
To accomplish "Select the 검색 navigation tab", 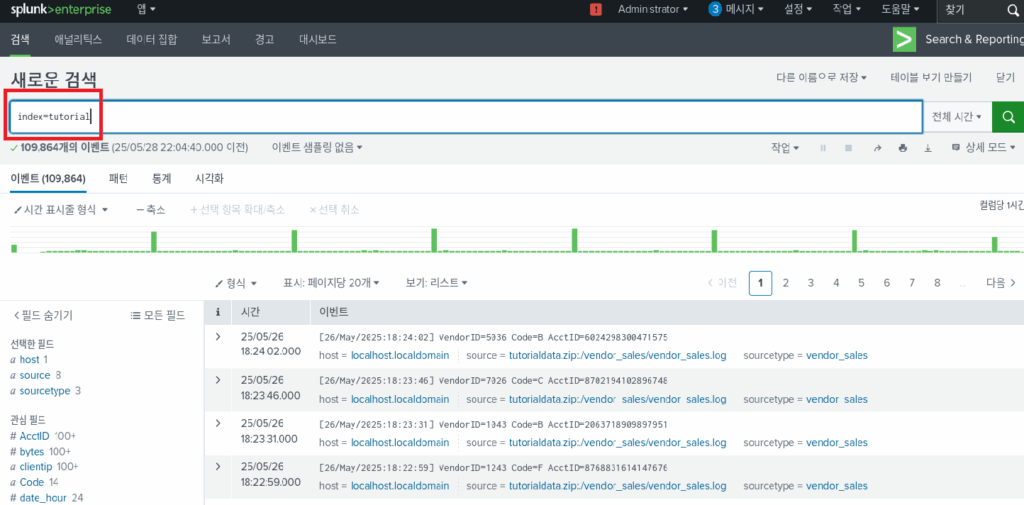I will [20, 39].
